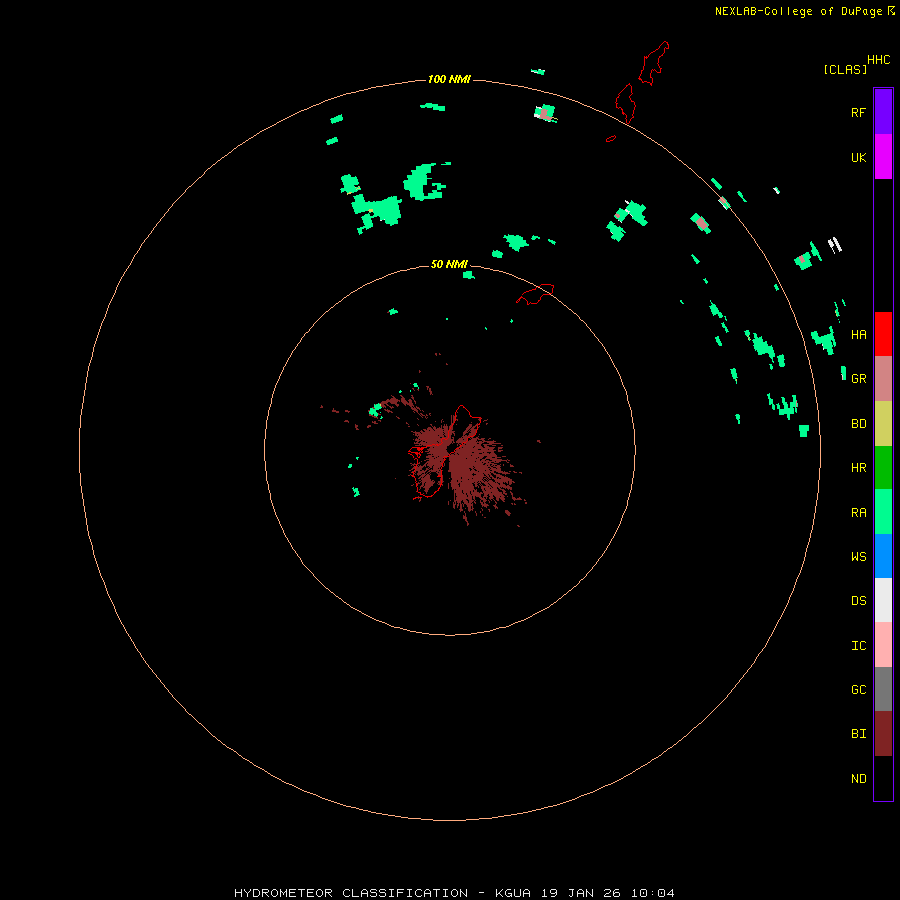The image size is (900, 900).
Task: Select the WS blue legend swatch
Action: pos(883,556)
